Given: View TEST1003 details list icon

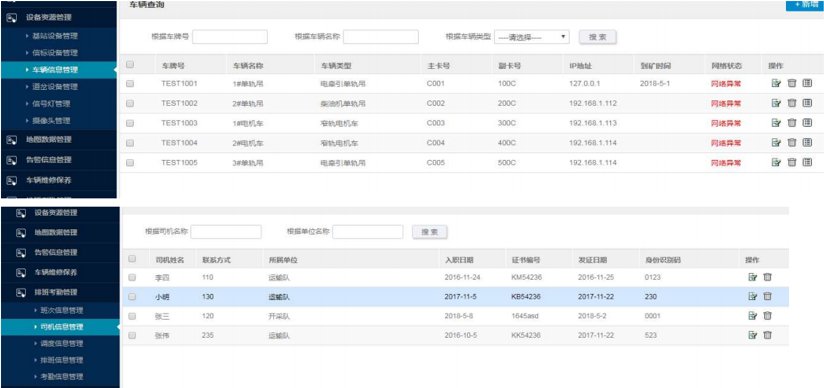Looking at the screenshot, I should point(807,122).
